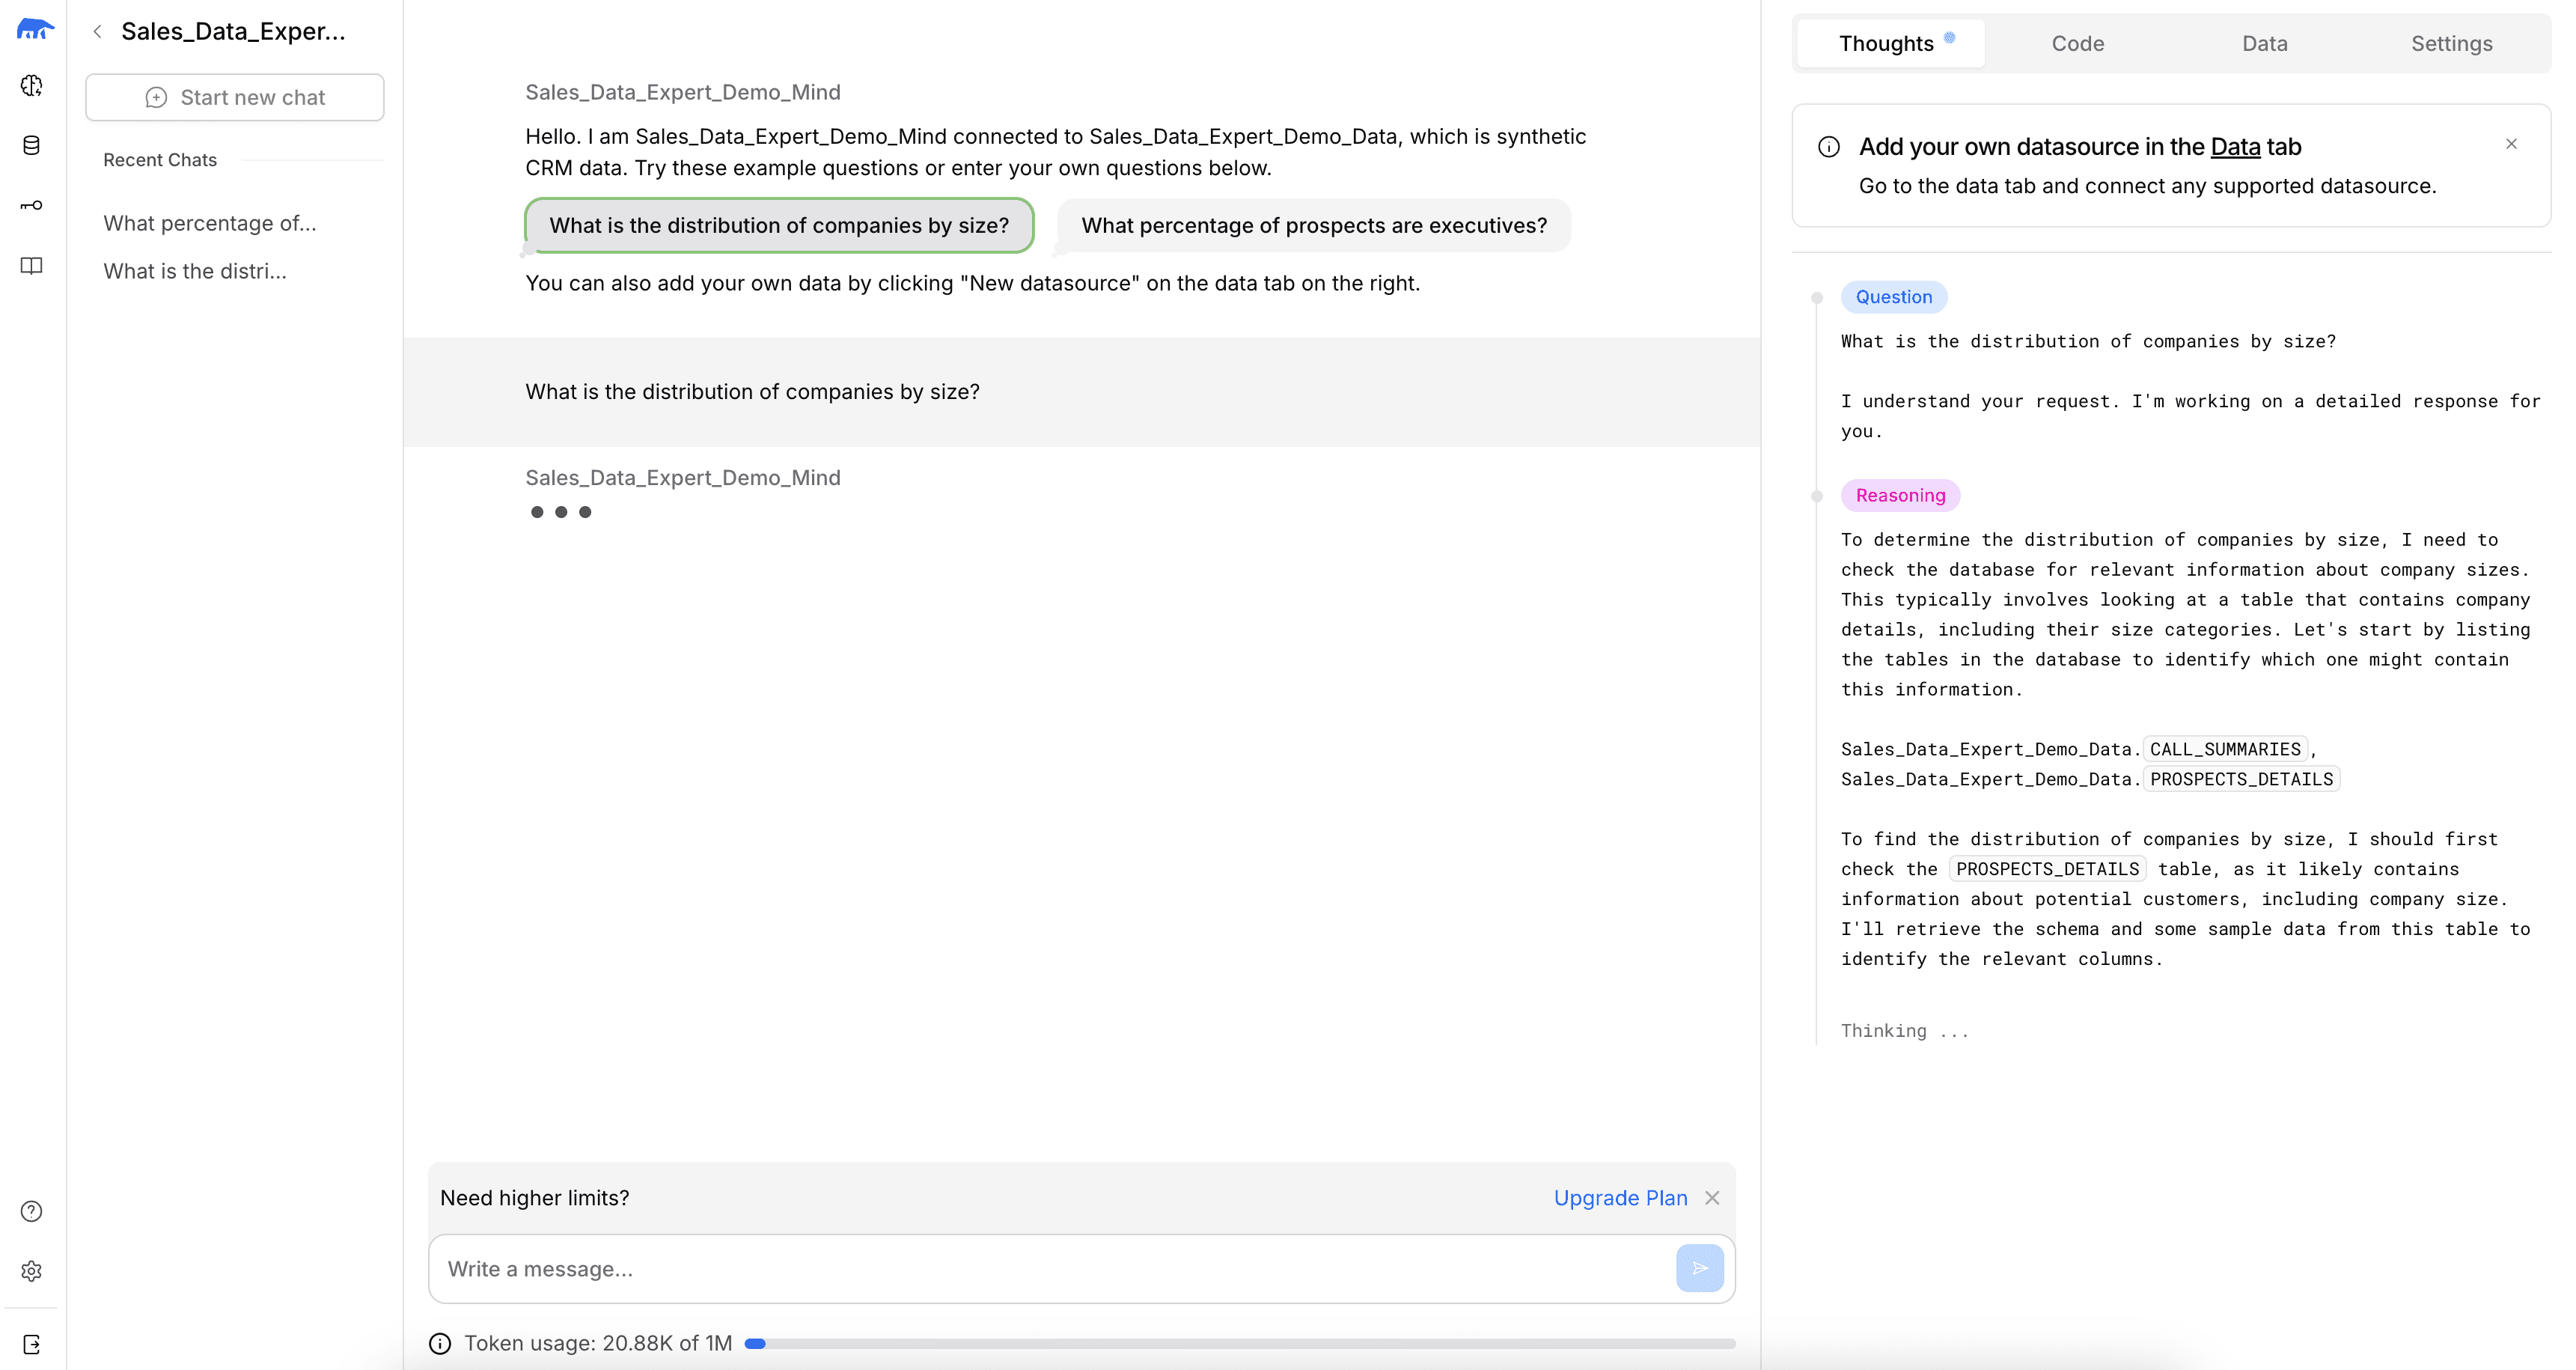Click What is the distribution example prompt
Viewport: 2576px width, 1370px height.
click(x=778, y=225)
